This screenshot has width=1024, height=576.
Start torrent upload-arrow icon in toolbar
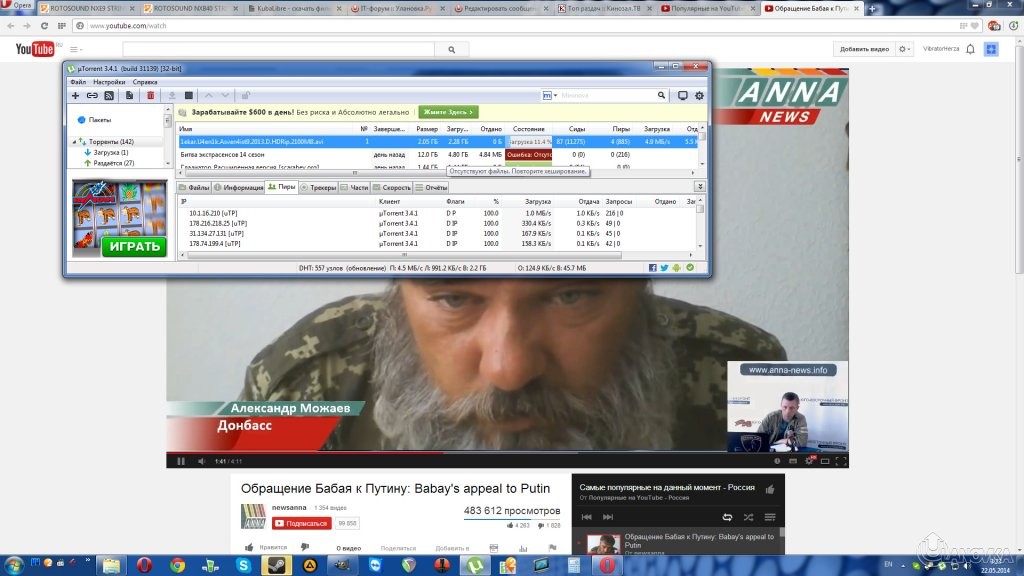(x=172, y=95)
